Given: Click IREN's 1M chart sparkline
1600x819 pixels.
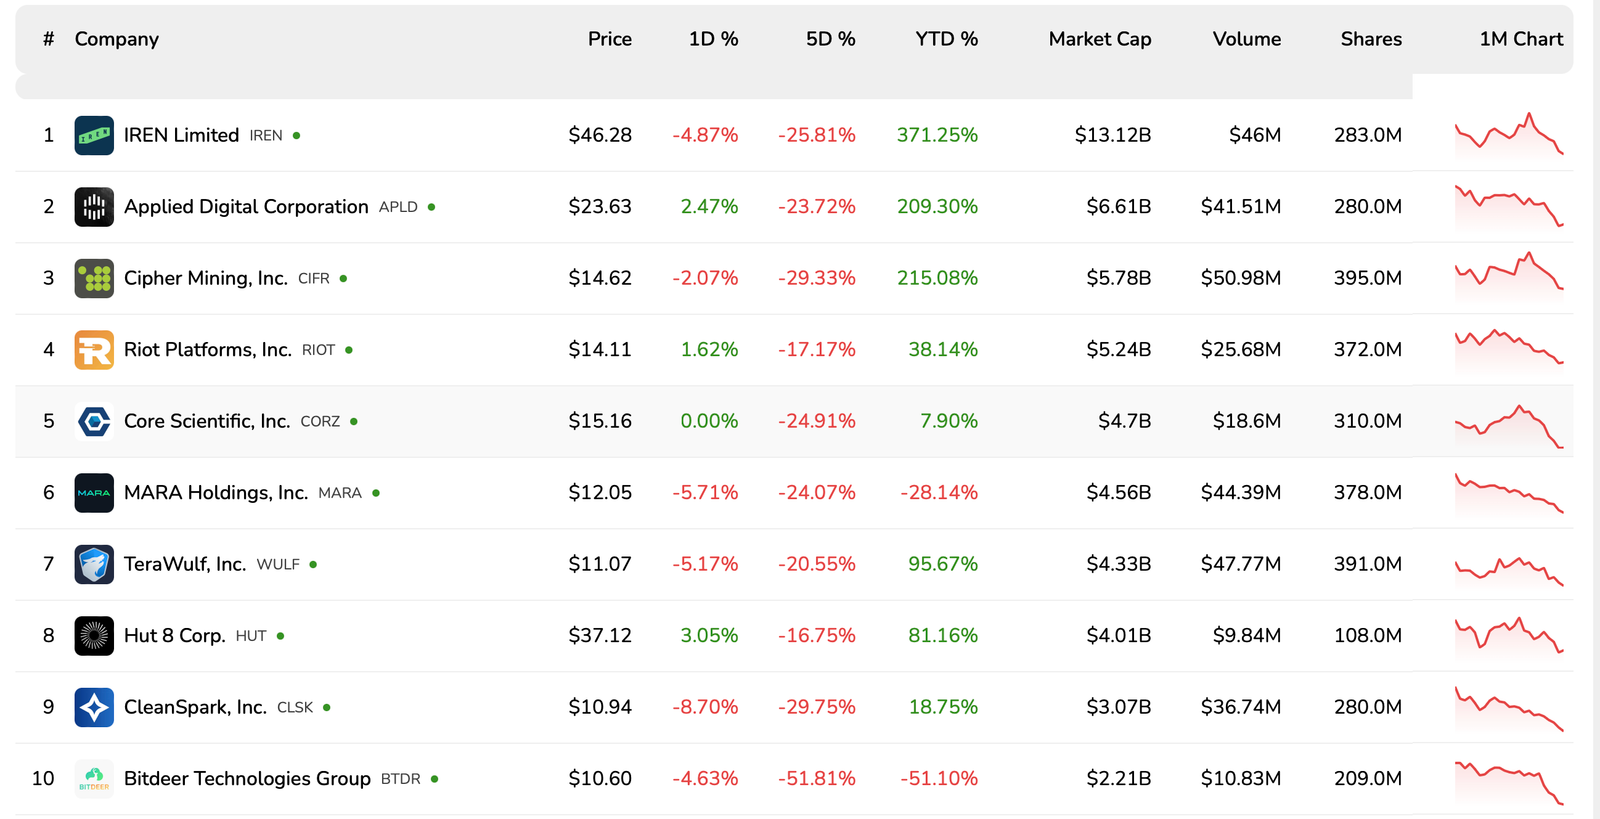Looking at the screenshot, I should click(1510, 134).
